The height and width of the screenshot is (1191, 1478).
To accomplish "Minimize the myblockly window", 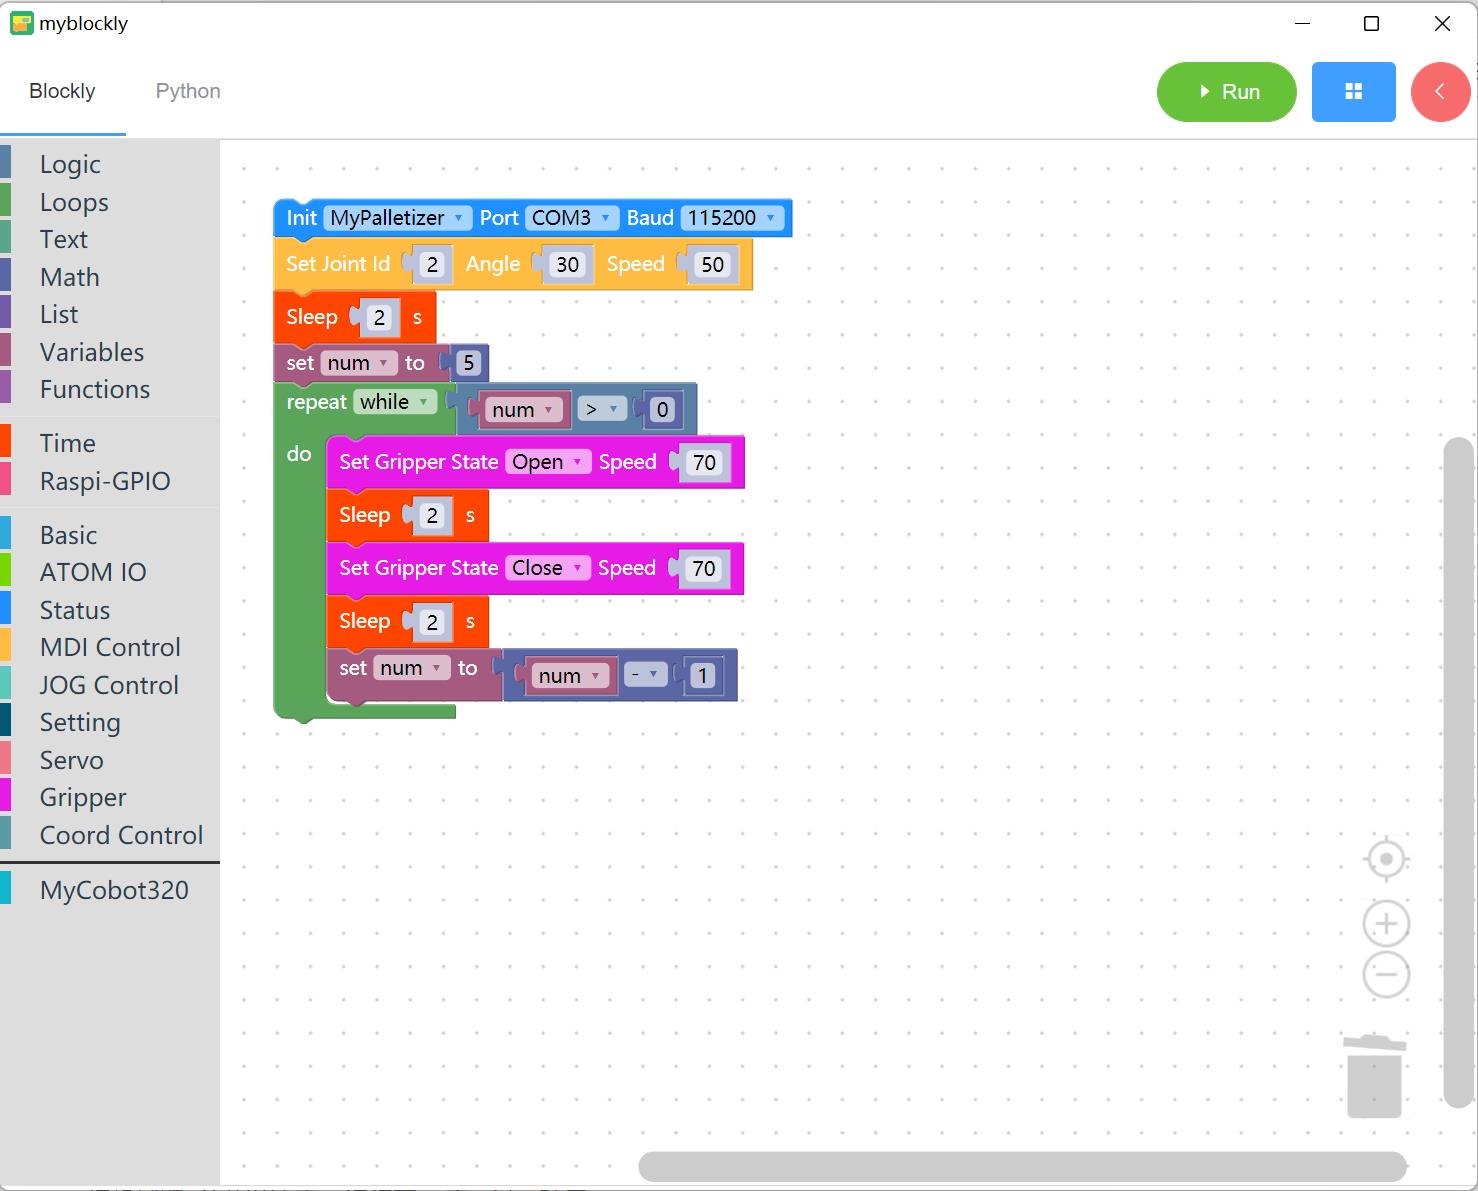I will 1303,23.
